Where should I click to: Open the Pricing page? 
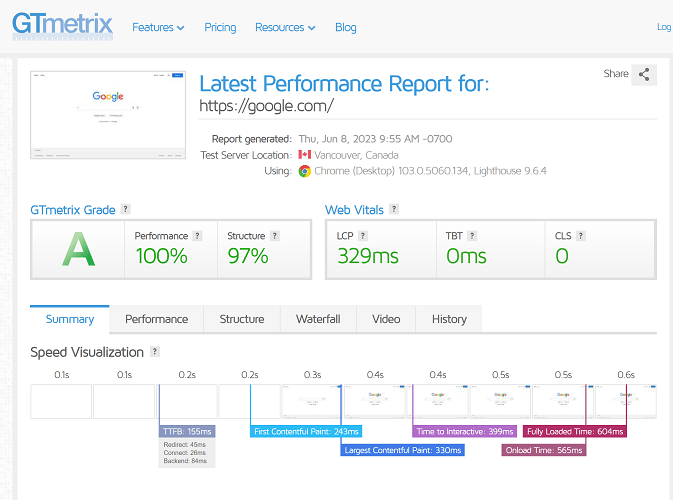(220, 27)
